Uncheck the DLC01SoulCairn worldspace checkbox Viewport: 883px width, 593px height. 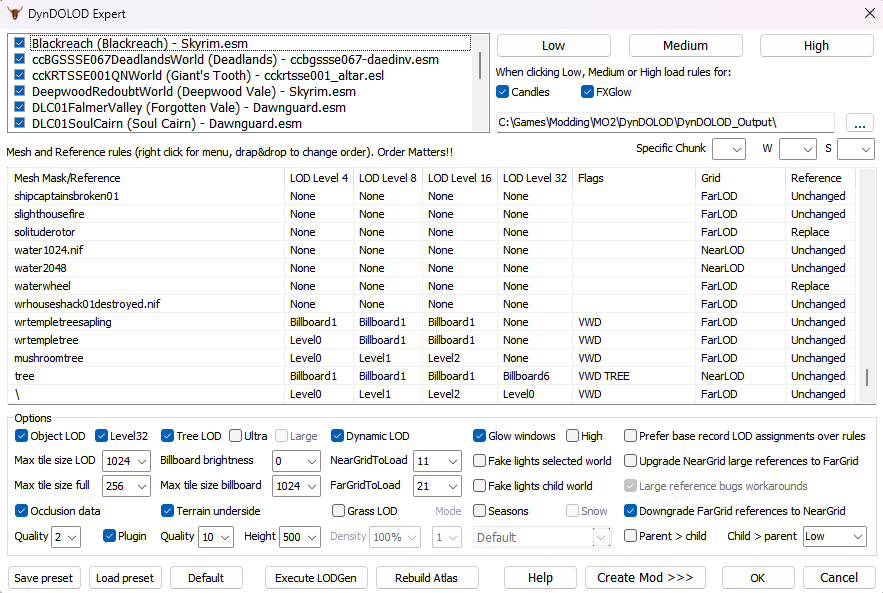[x=20, y=123]
